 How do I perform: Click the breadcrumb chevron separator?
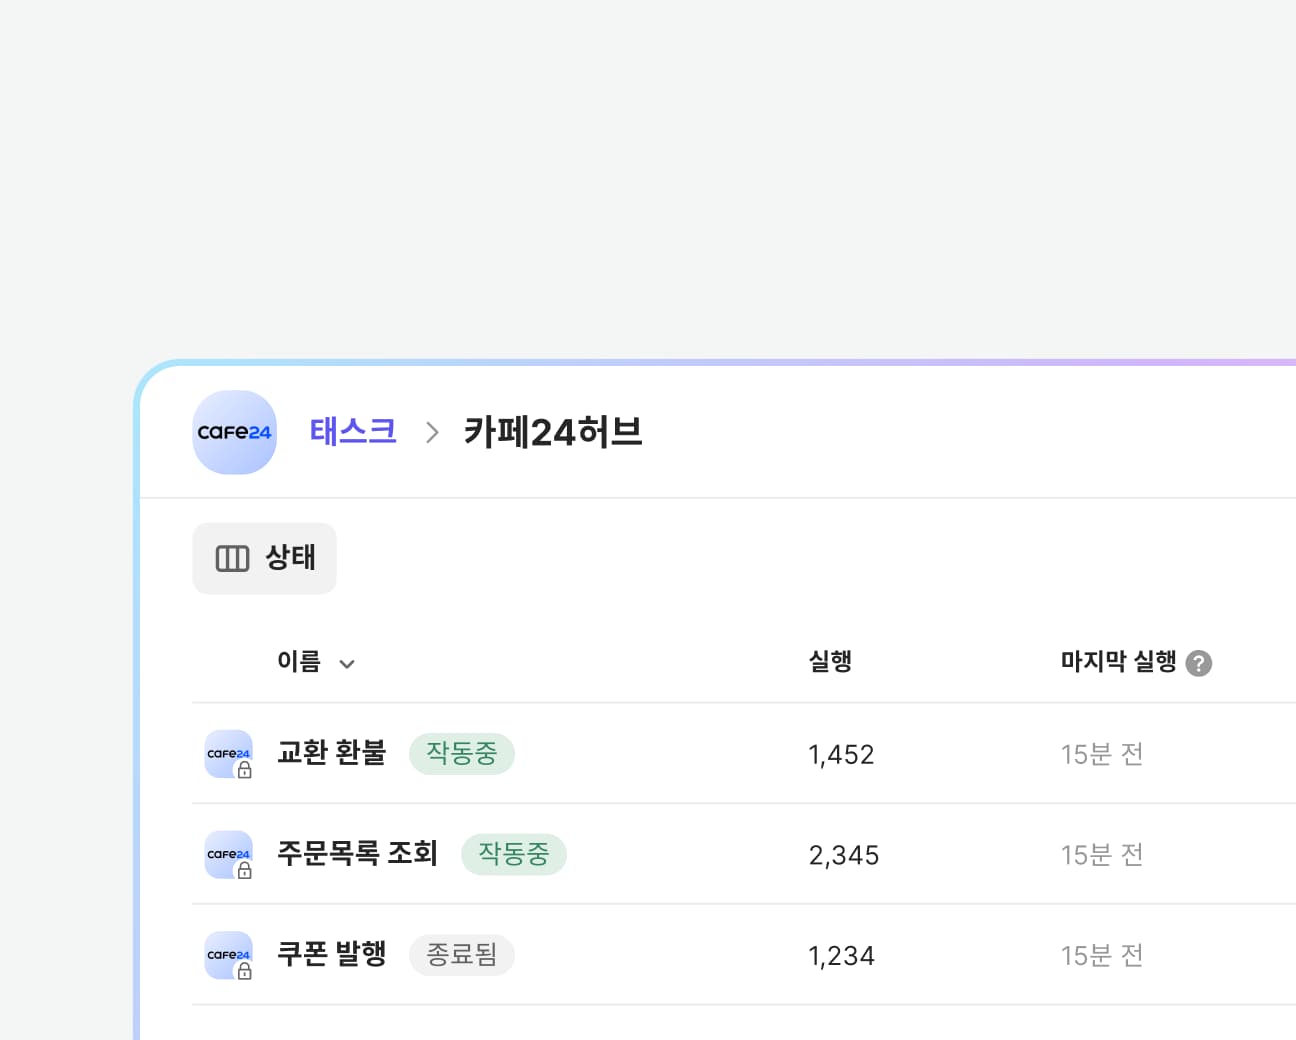pyautogui.click(x=432, y=432)
